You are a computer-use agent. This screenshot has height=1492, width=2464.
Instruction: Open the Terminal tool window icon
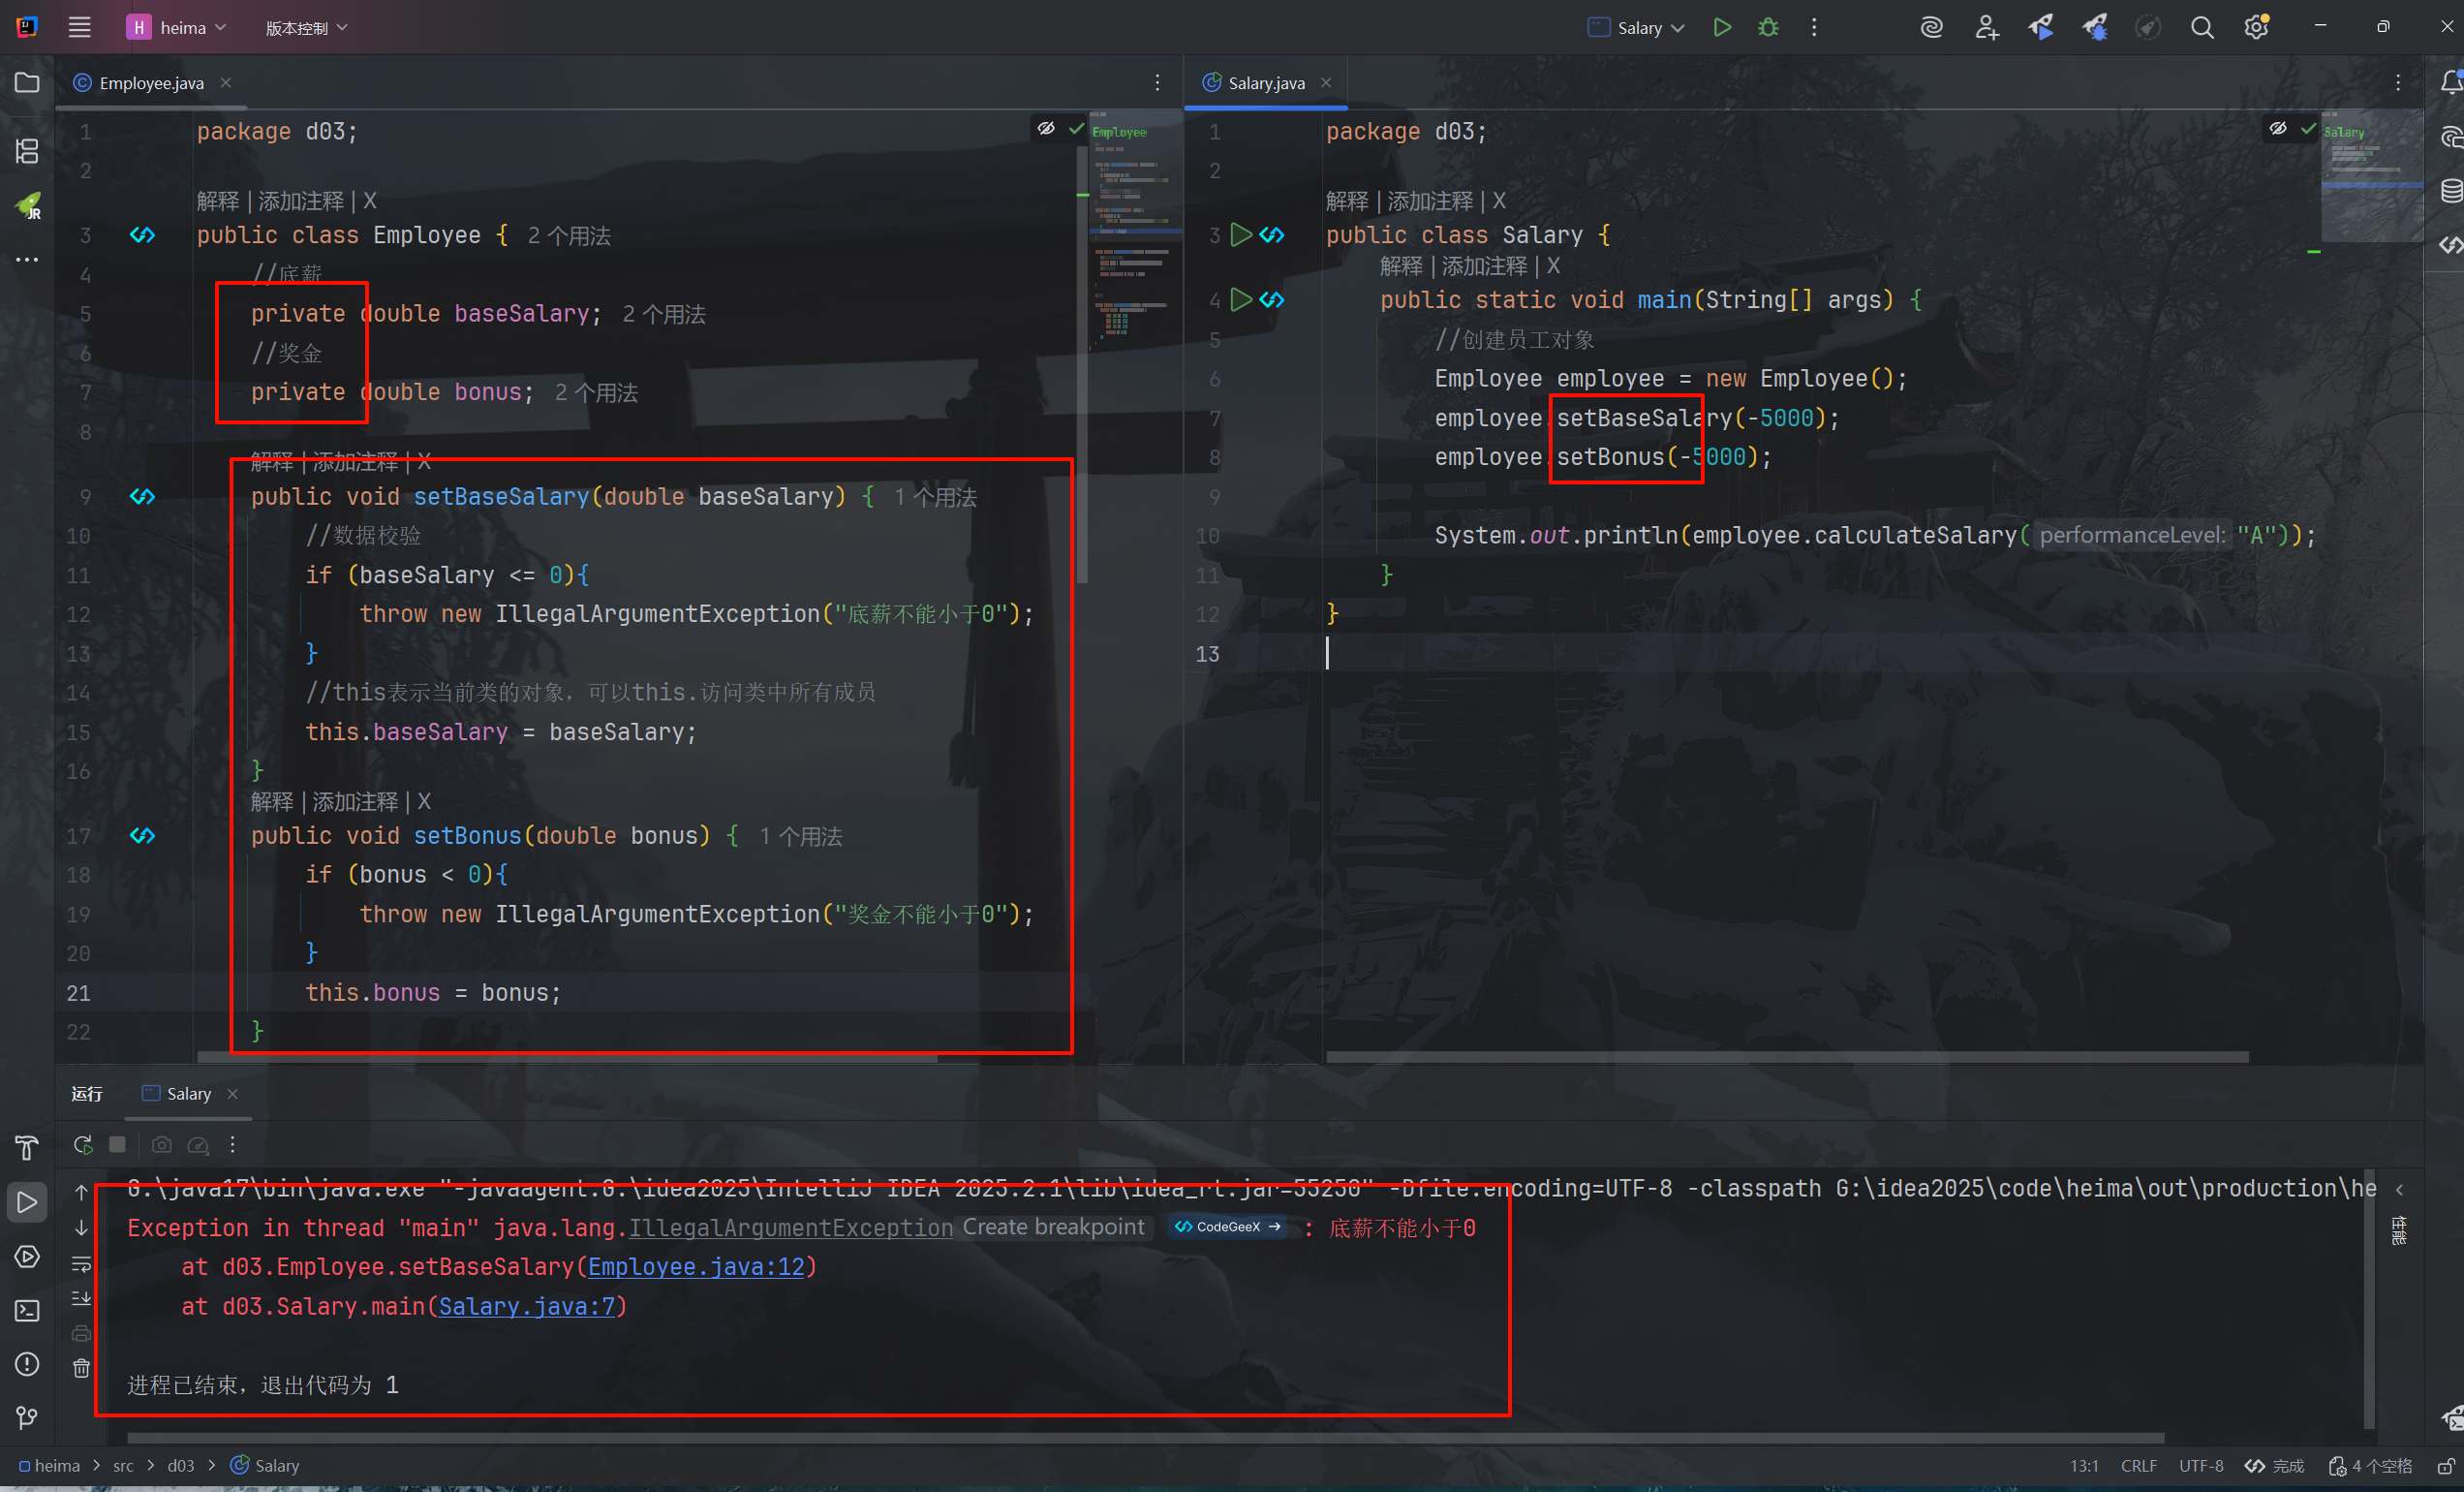[x=27, y=1310]
